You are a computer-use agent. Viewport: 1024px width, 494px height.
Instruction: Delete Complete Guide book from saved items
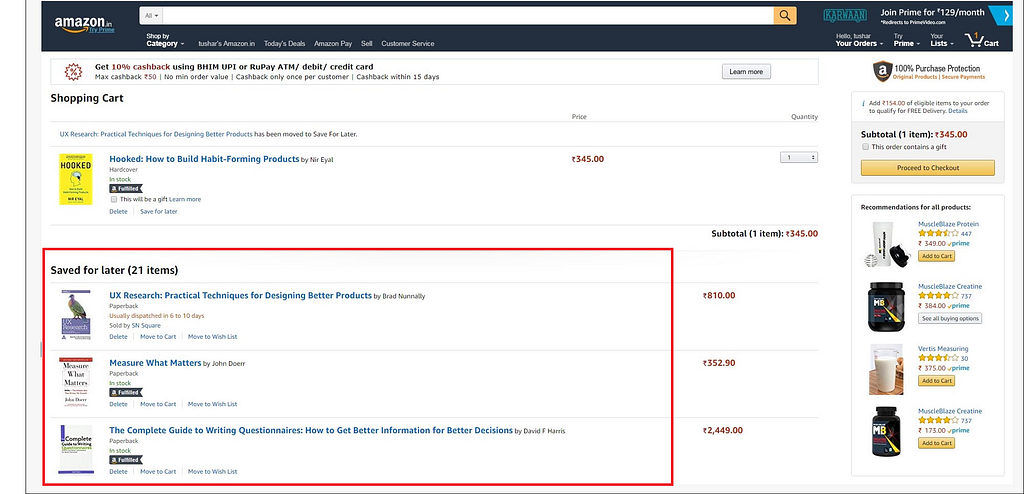point(118,471)
